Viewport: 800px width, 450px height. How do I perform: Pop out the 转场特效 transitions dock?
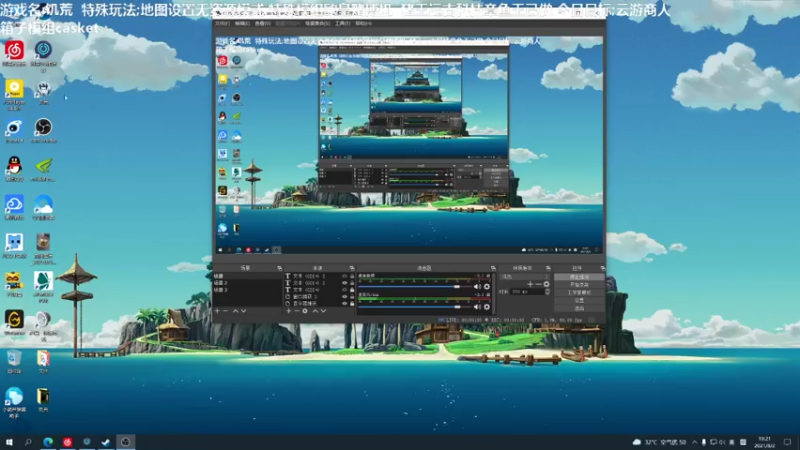pyautogui.click(x=548, y=268)
